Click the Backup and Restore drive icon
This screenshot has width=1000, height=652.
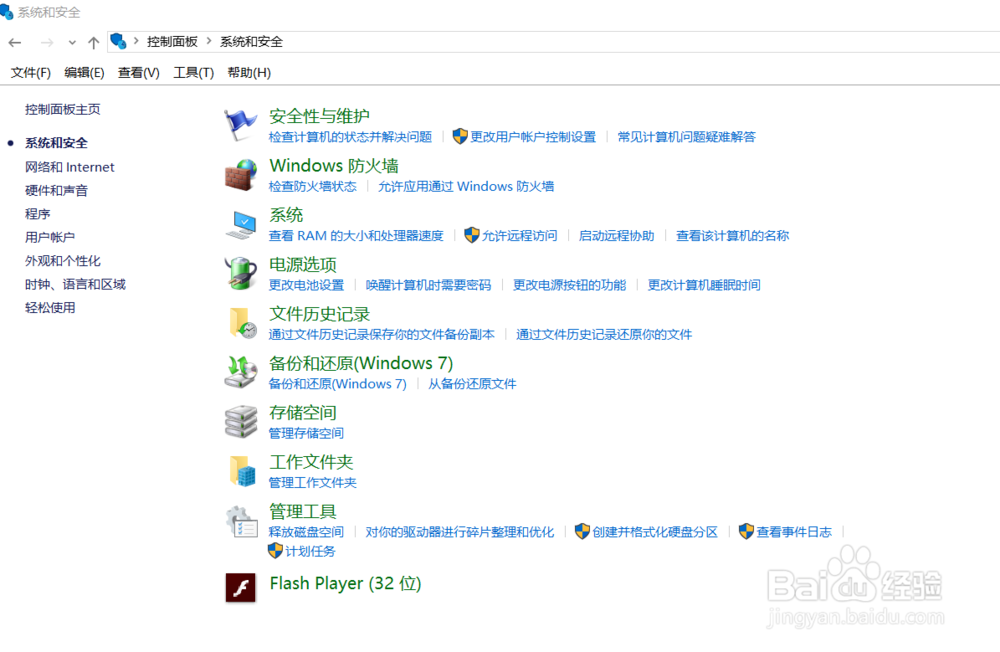240,372
